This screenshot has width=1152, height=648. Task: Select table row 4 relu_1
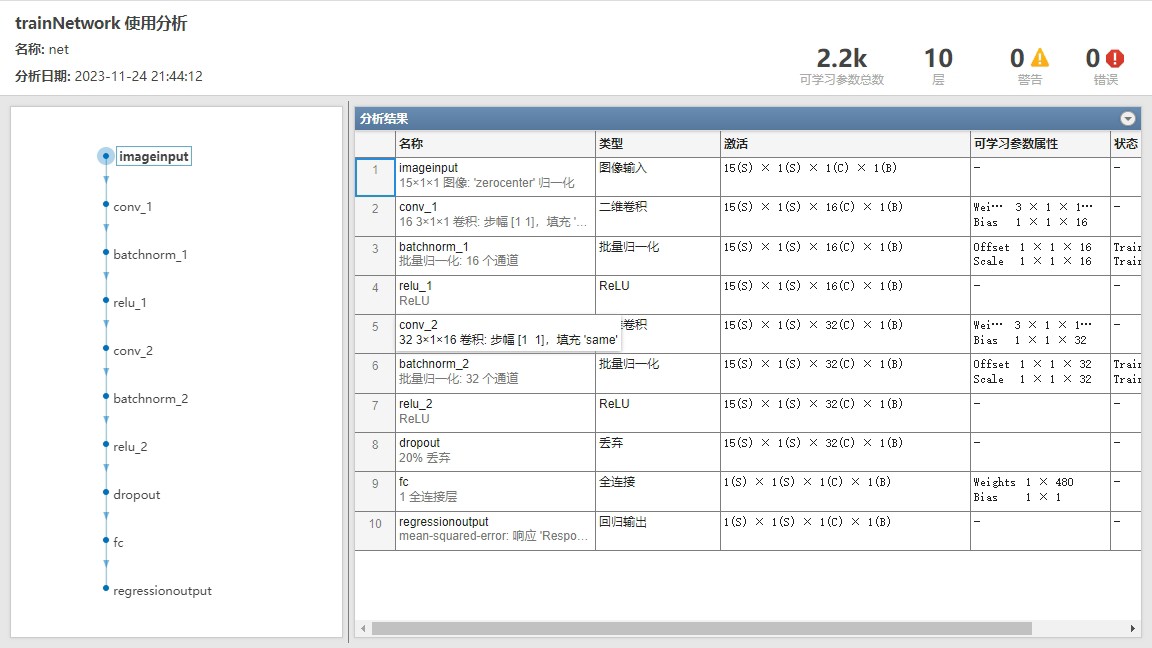pyautogui.click(x=748, y=295)
